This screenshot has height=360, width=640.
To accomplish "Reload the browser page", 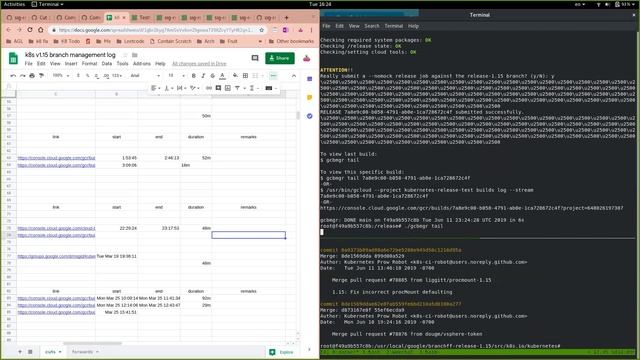I will pos(30,30).
